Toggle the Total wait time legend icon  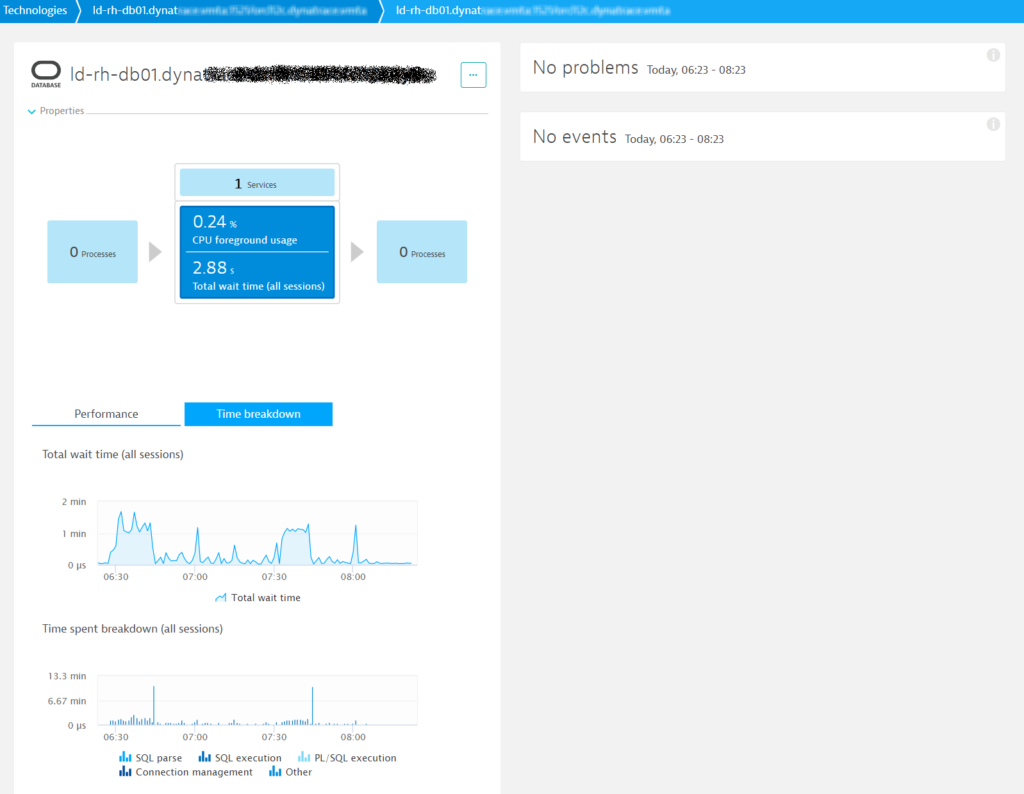click(221, 597)
